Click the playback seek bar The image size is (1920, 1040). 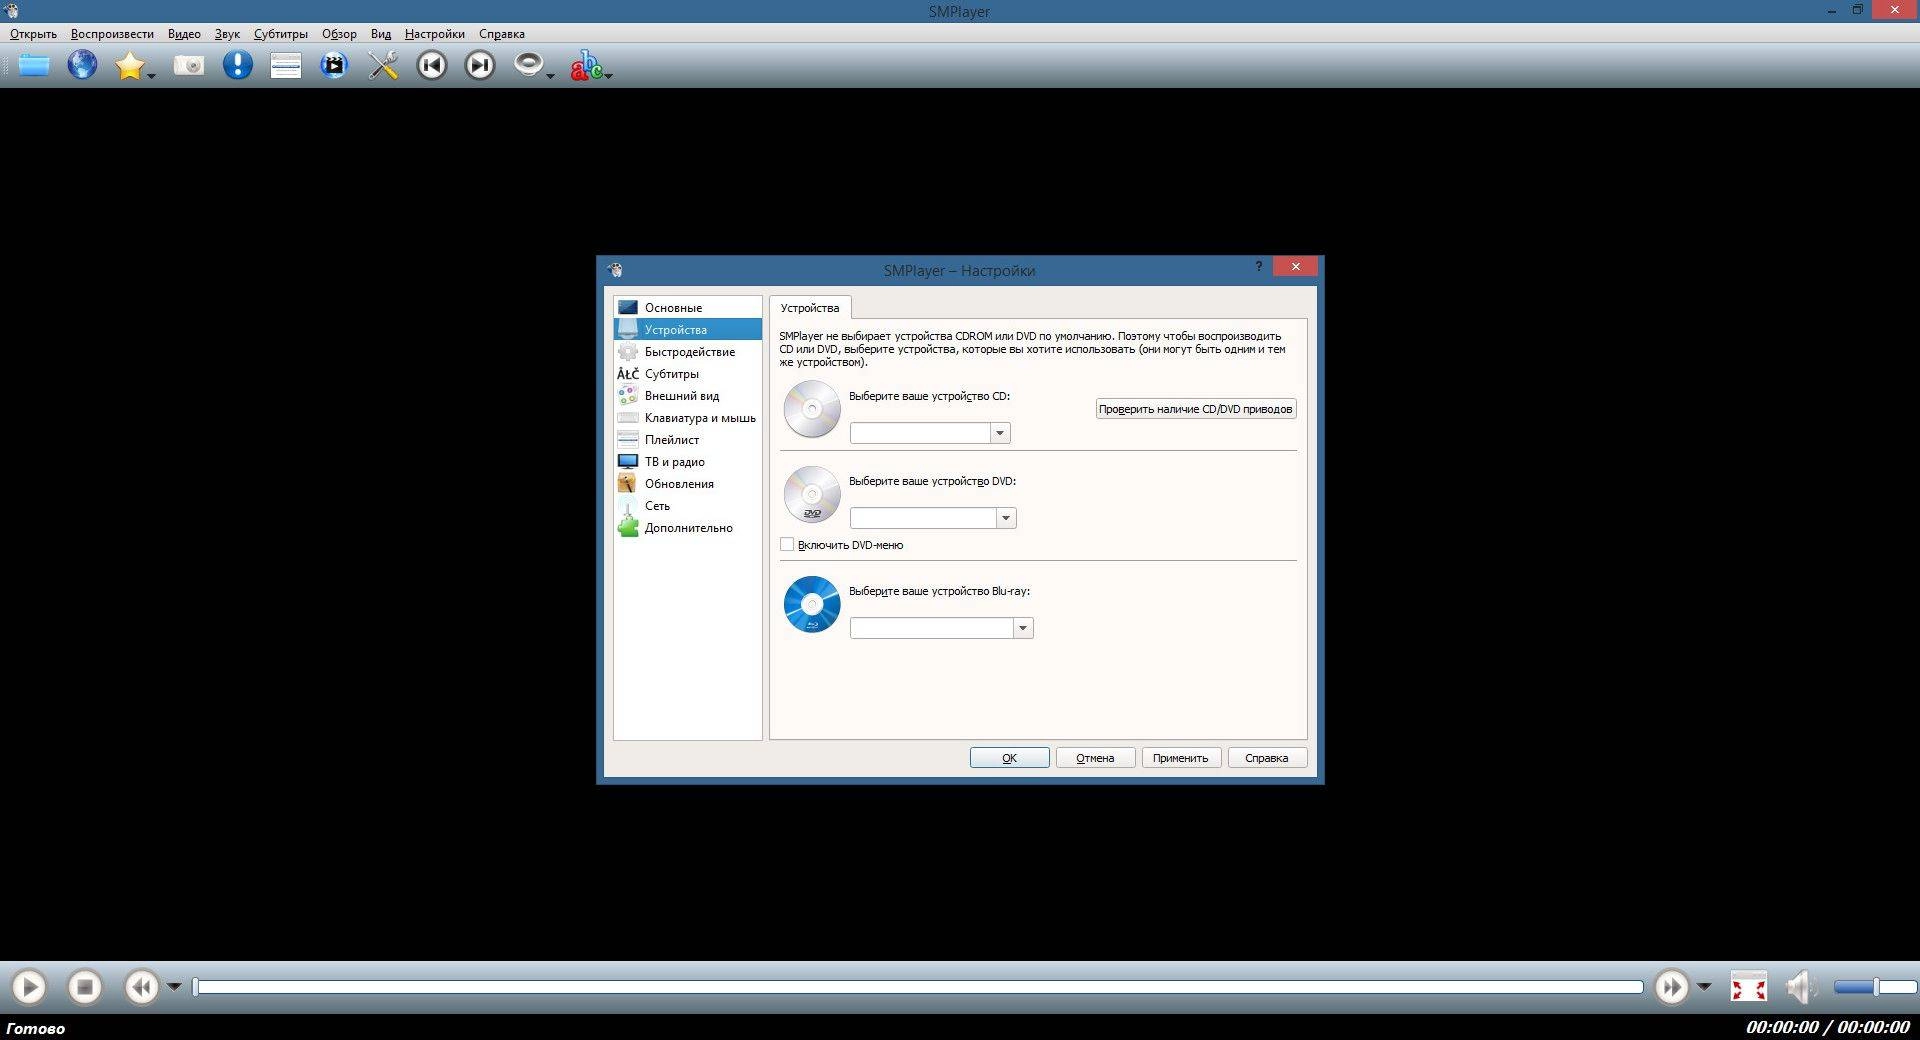point(918,988)
